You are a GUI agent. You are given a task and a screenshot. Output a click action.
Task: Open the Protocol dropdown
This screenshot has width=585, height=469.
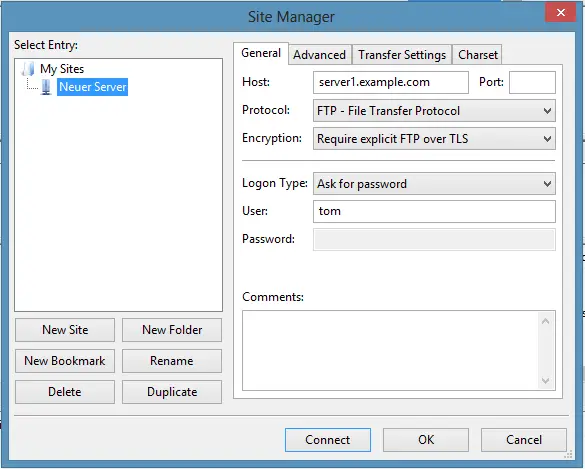click(434, 111)
